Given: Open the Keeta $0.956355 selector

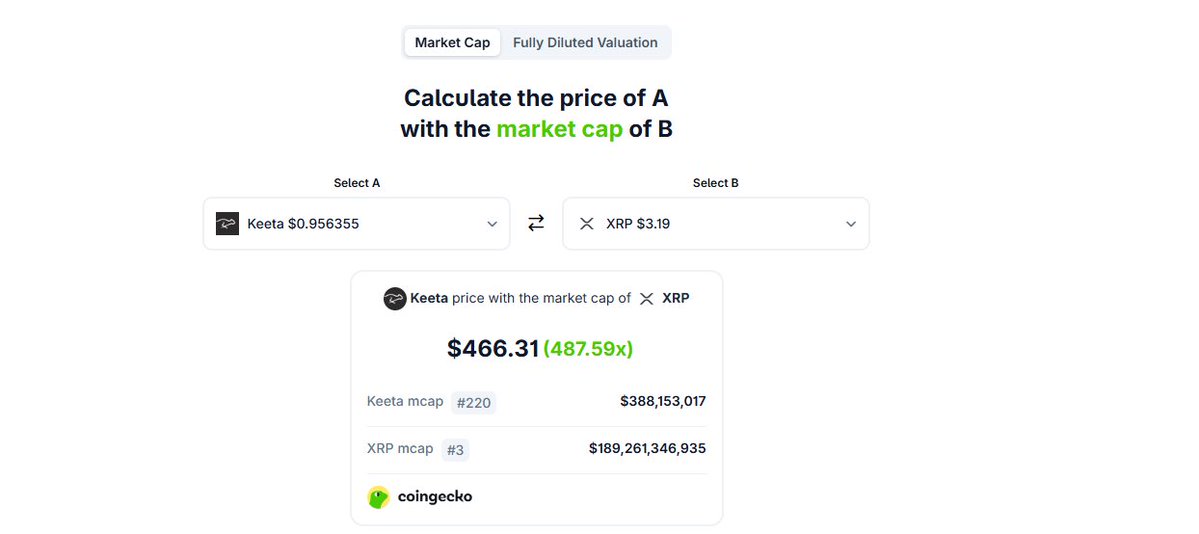Looking at the screenshot, I should [x=356, y=223].
